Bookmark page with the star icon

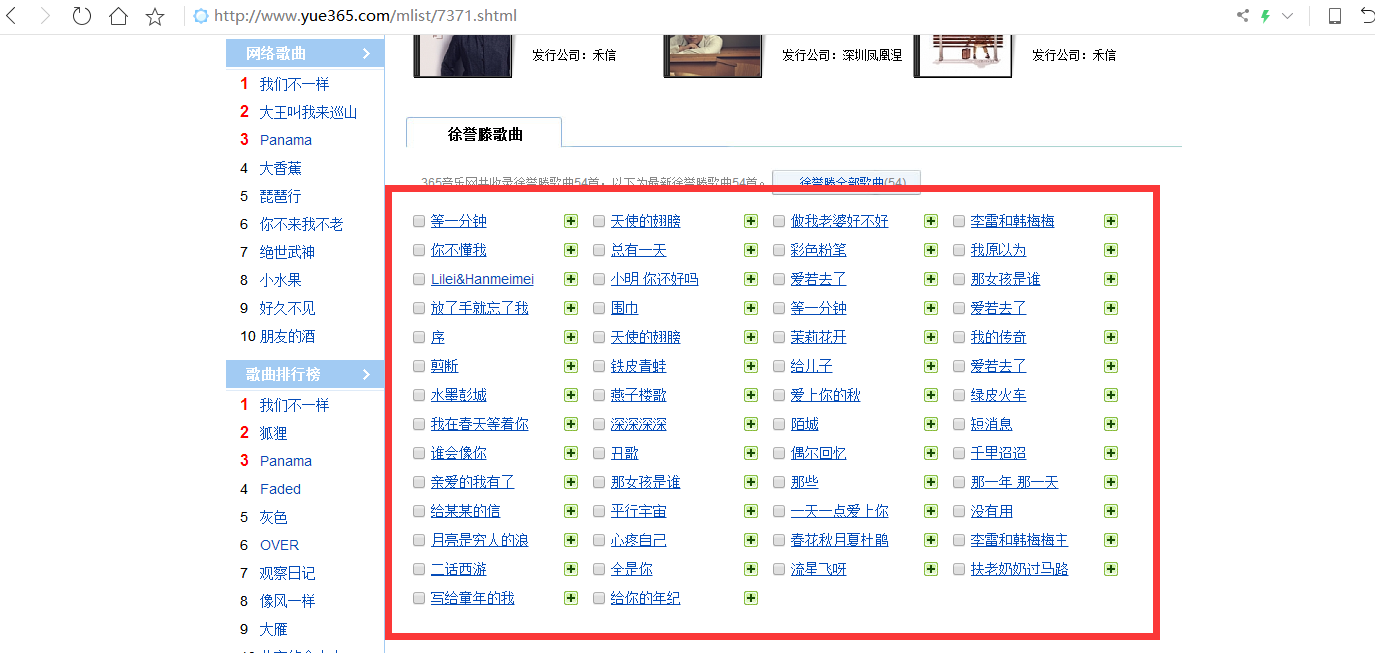[155, 16]
